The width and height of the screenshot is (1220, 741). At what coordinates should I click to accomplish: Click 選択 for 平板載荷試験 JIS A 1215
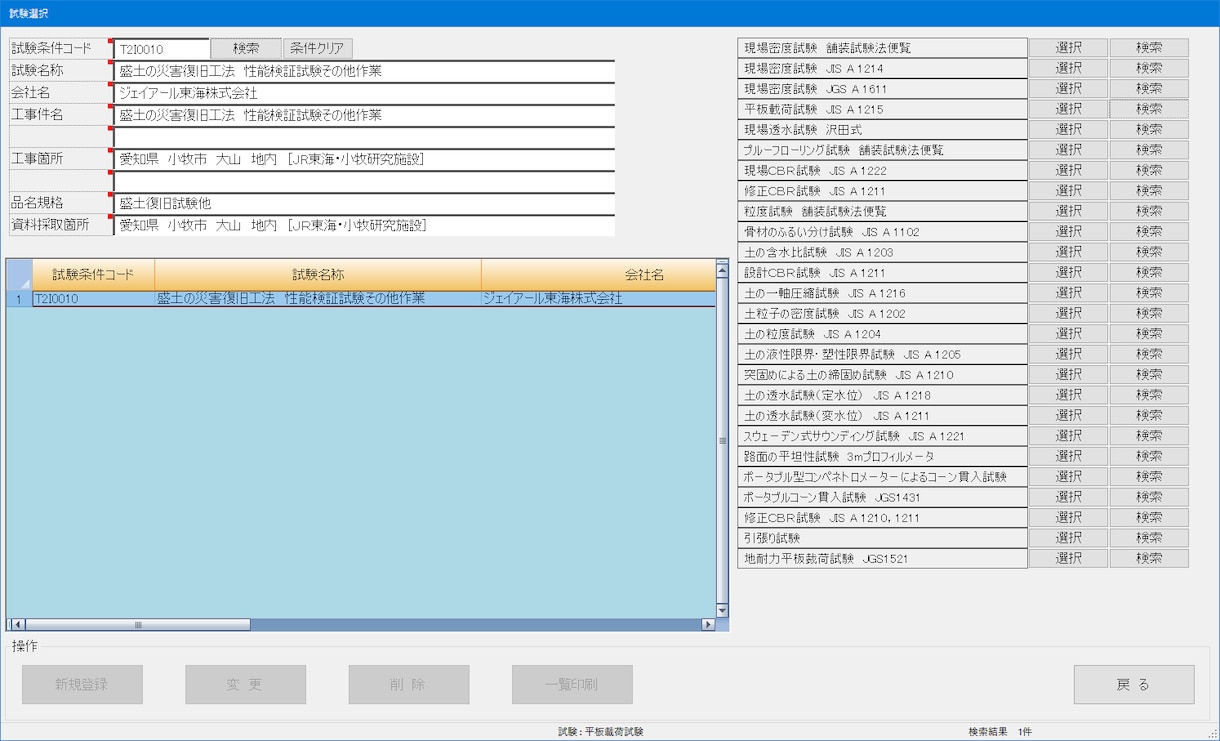1068,109
